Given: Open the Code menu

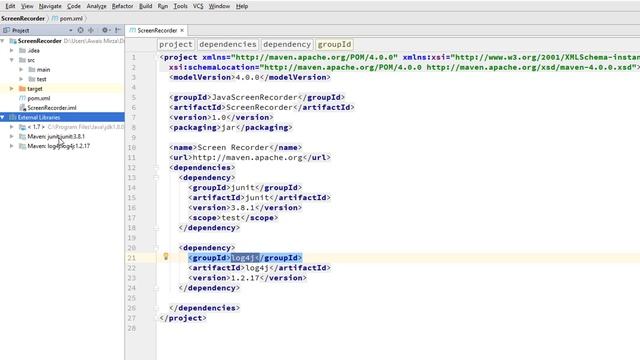Looking at the screenshot, I should (74, 6).
